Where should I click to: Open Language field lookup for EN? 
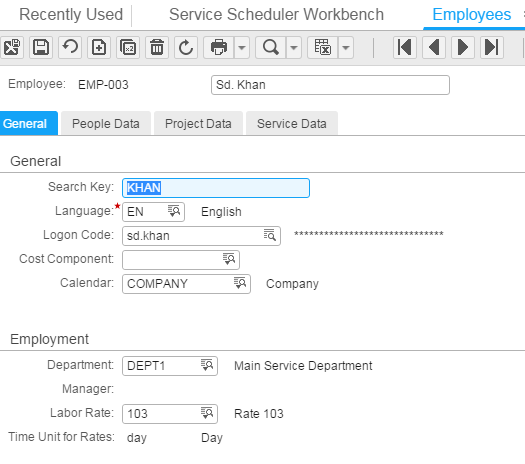[174, 211]
